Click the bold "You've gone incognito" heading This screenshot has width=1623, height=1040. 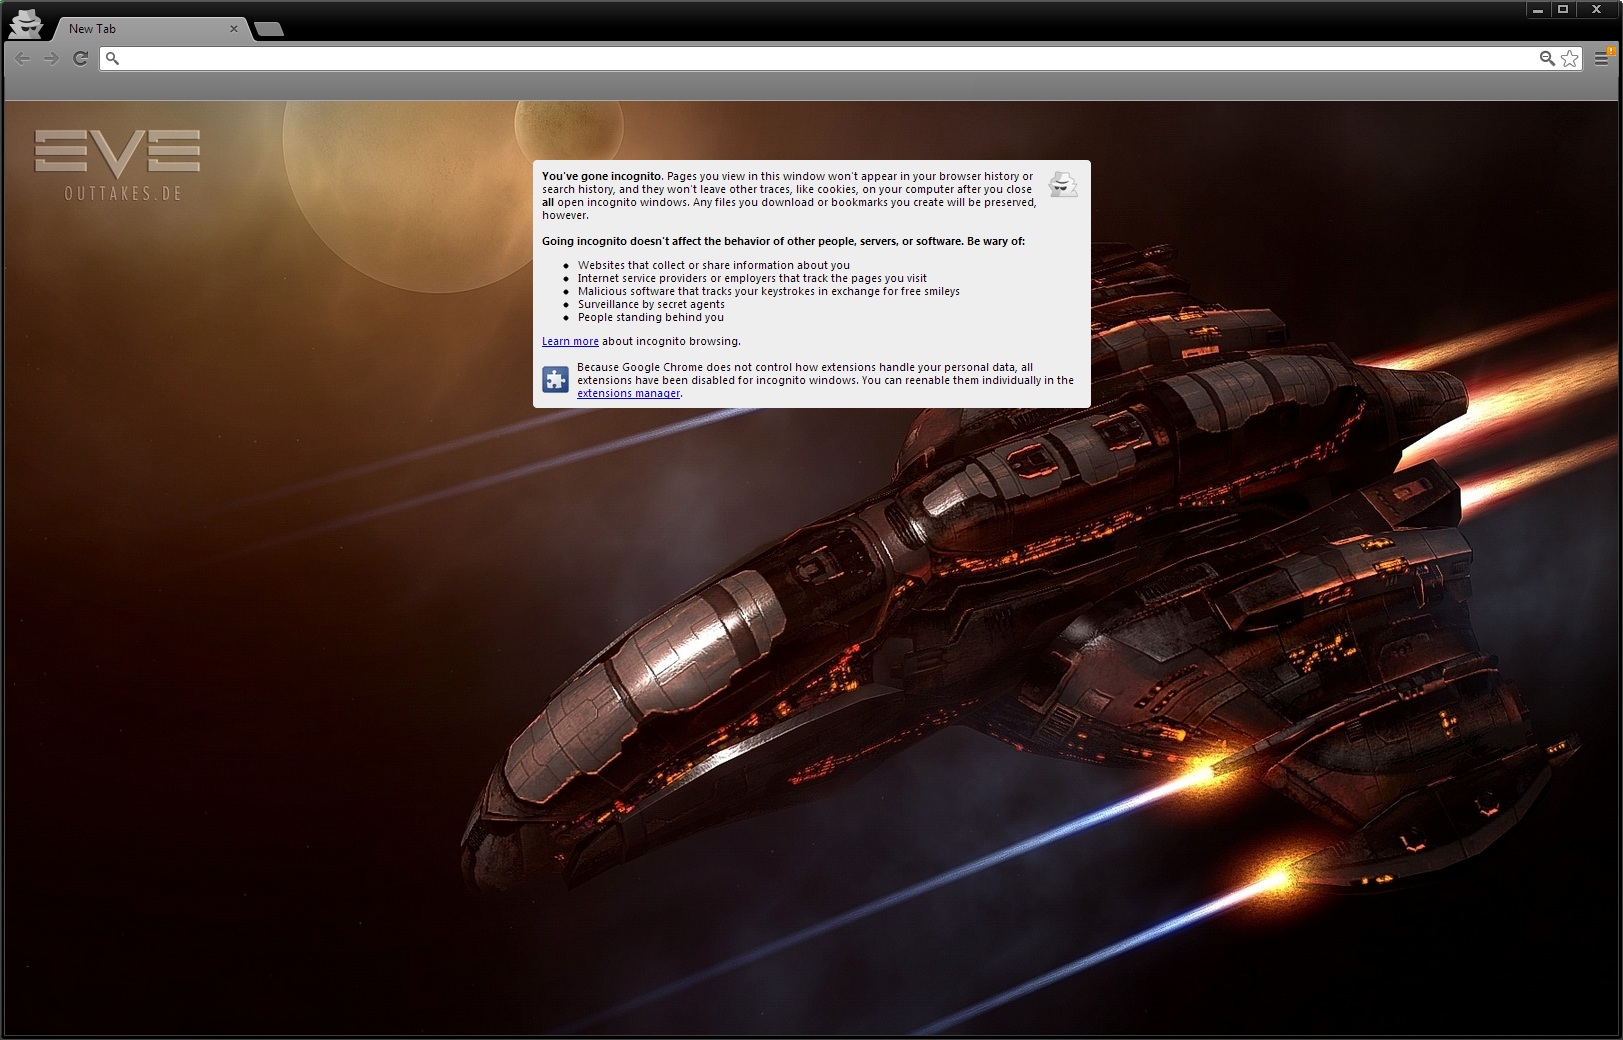click(602, 177)
